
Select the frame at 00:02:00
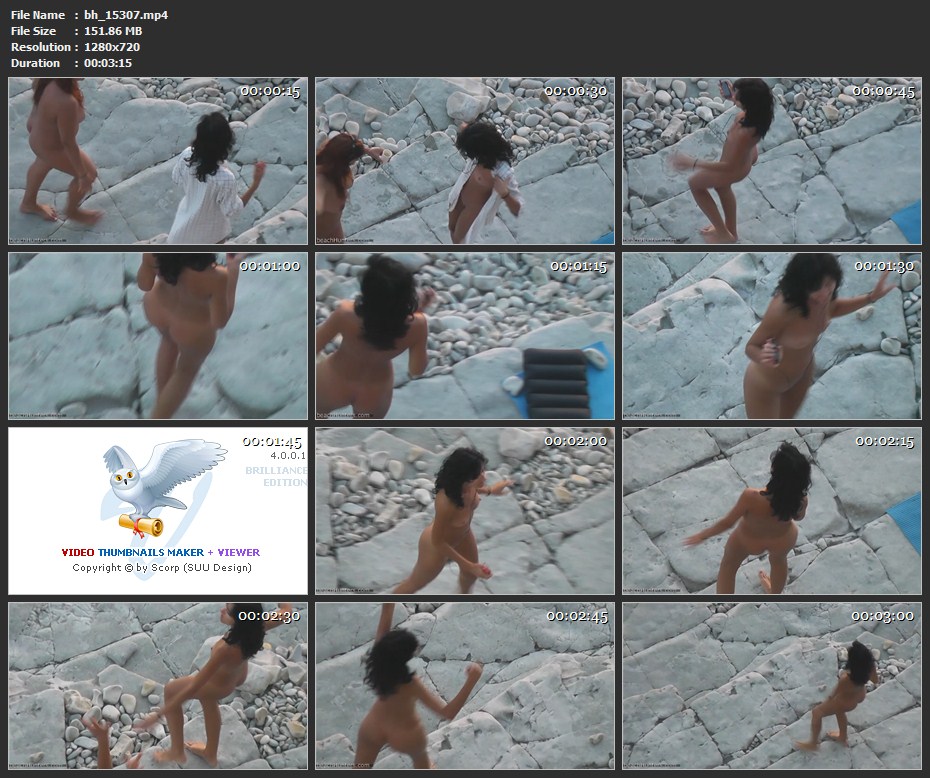click(465, 511)
